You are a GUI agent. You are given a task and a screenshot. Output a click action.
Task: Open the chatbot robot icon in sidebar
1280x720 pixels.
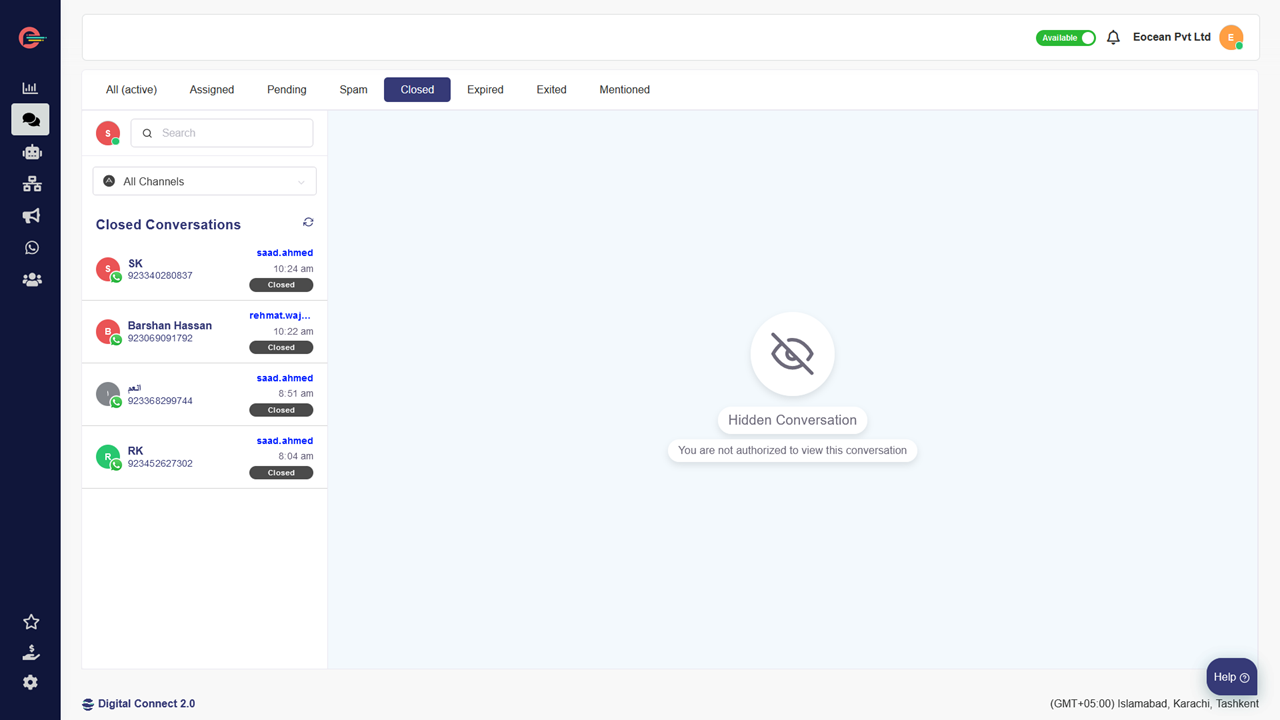31,152
